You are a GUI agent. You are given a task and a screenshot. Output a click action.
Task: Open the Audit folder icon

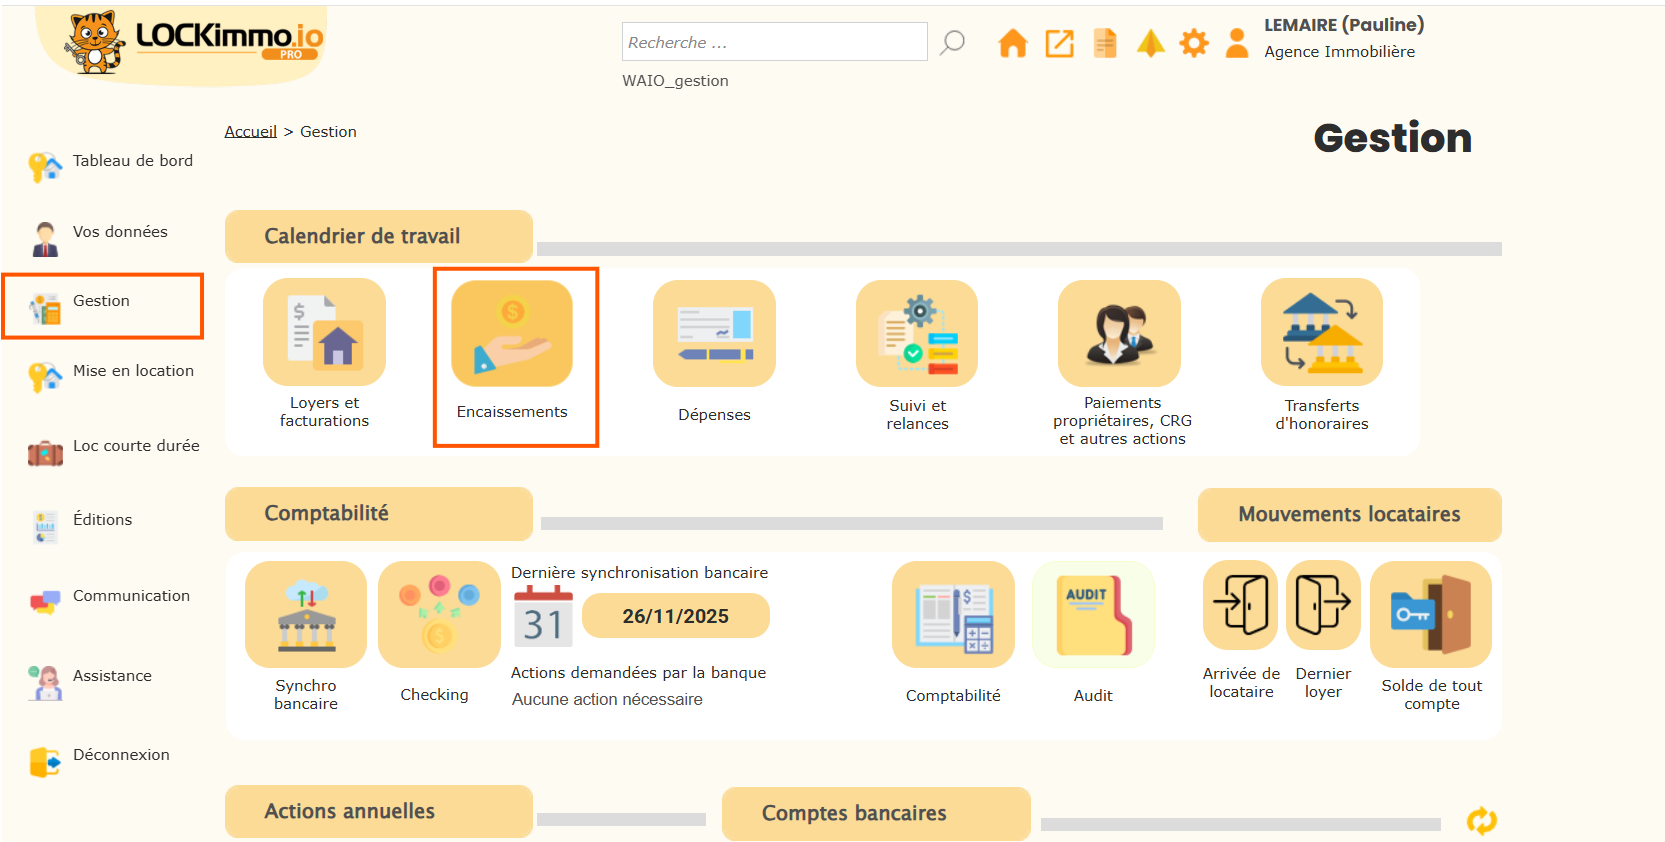click(1093, 615)
